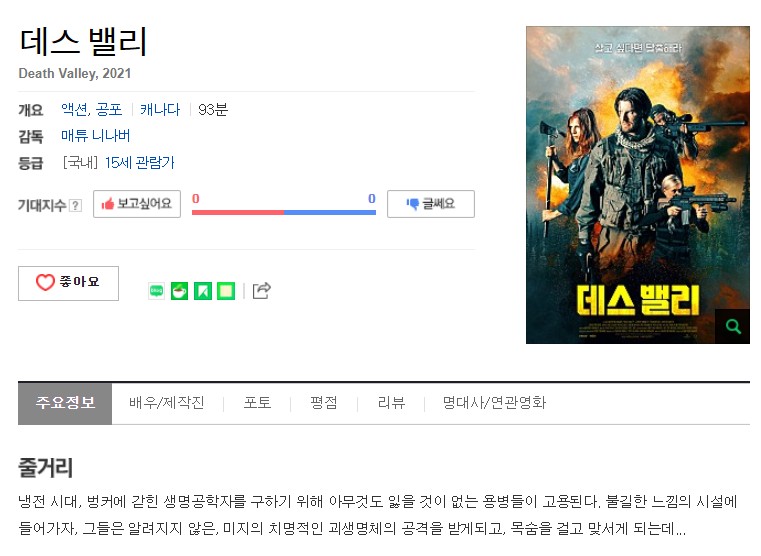Share to Naver Cafe icon

(180, 291)
